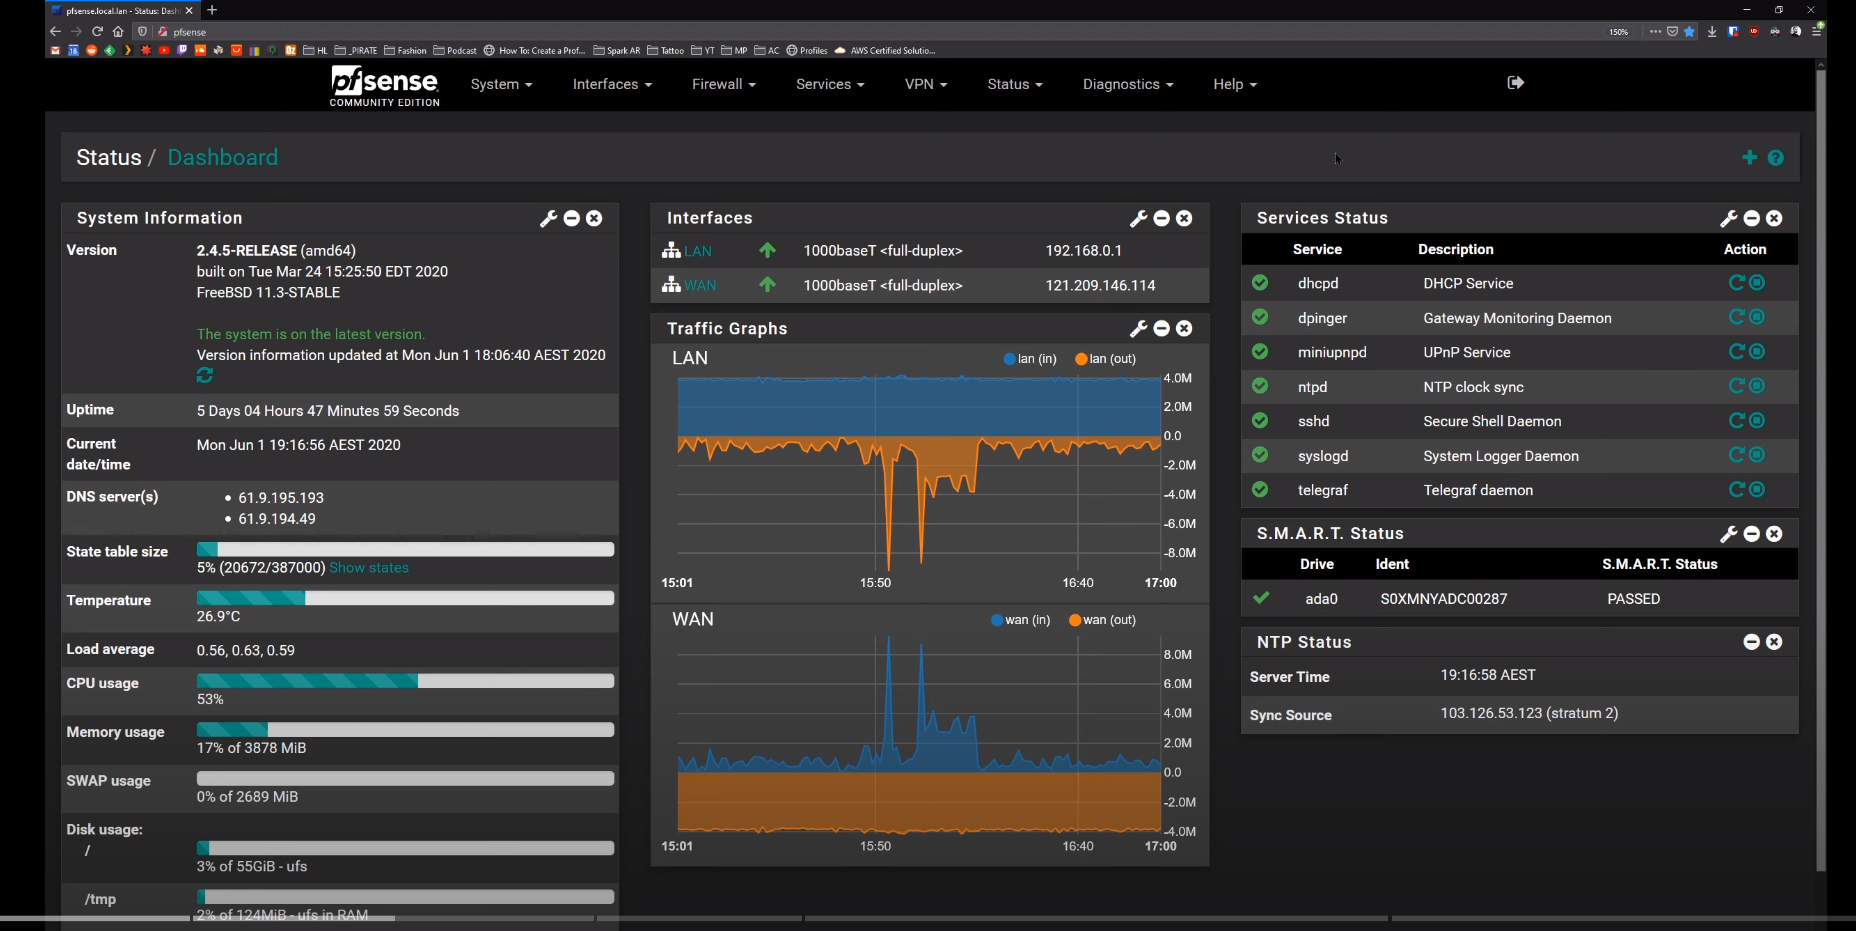Open Services Status widget wrench settings
This screenshot has width=1856, height=931.
tap(1728, 218)
